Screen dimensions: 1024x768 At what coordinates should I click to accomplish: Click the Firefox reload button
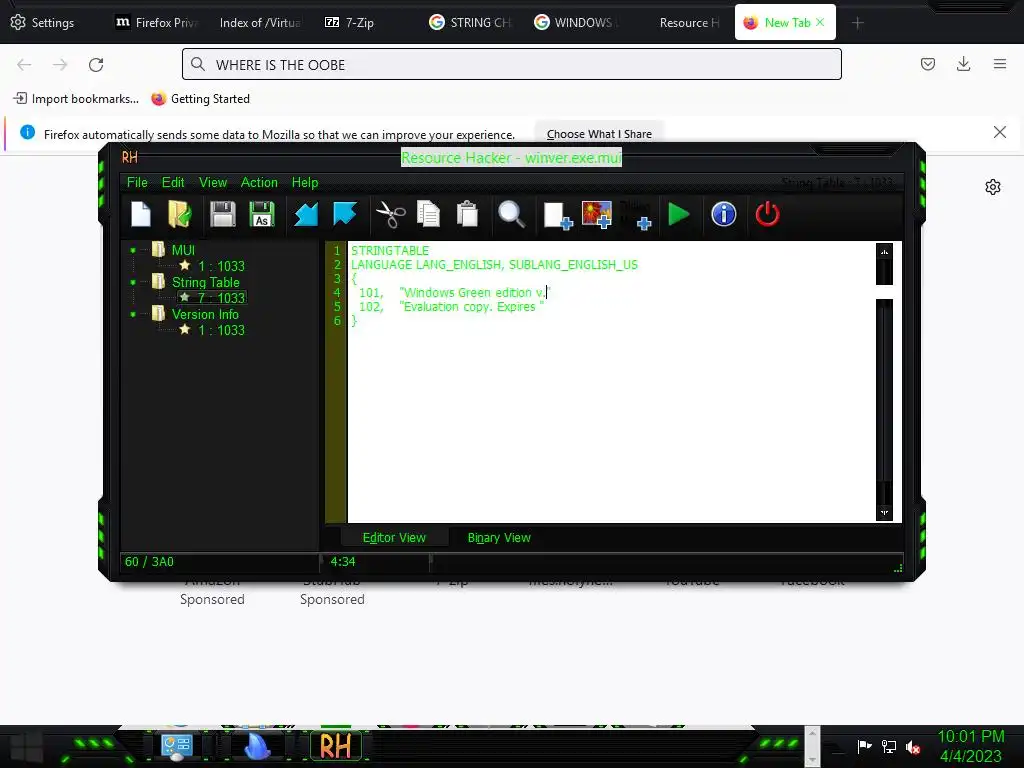coord(96,65)
